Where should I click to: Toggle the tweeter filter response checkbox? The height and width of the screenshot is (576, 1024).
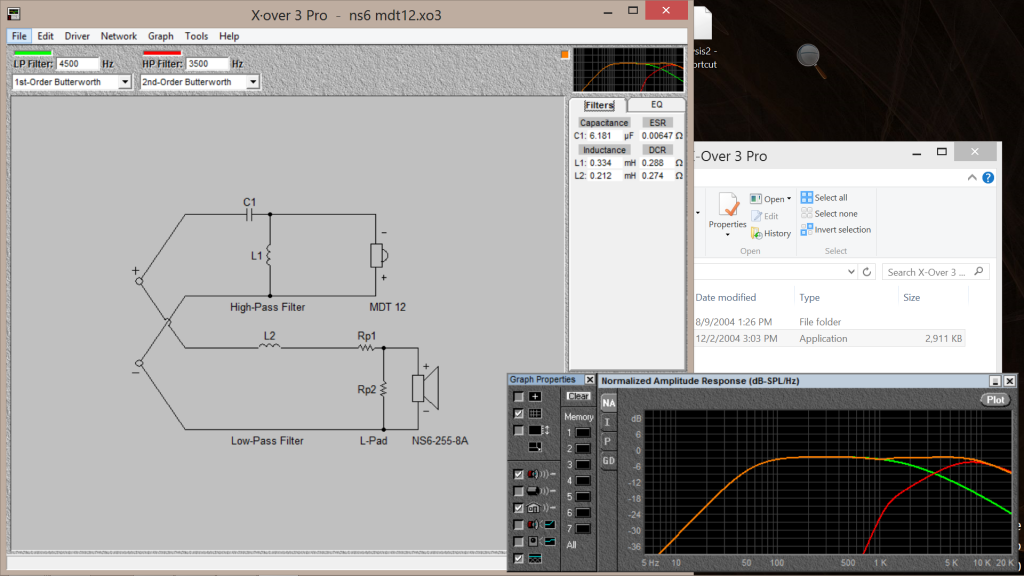(519, 524)
